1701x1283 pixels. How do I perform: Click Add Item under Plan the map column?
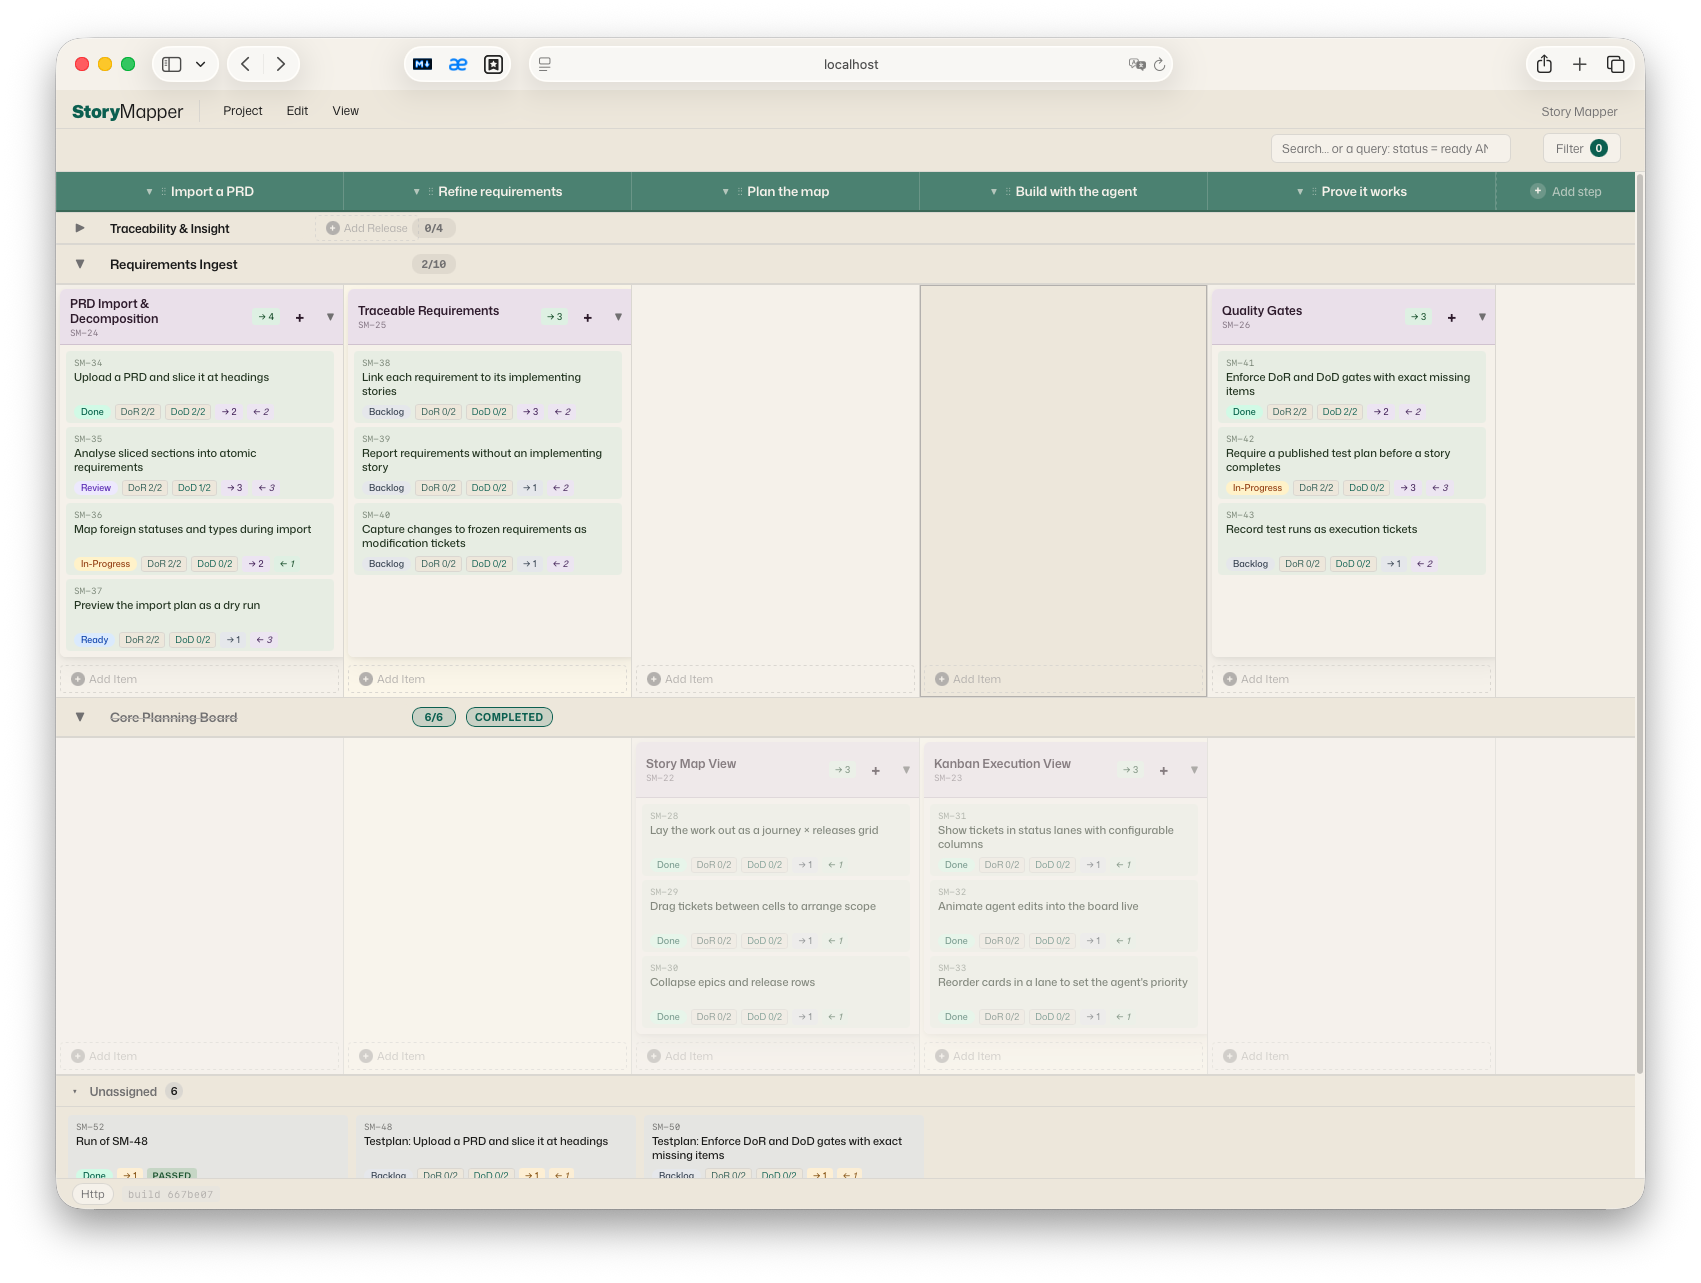click(x=775, y=679)
